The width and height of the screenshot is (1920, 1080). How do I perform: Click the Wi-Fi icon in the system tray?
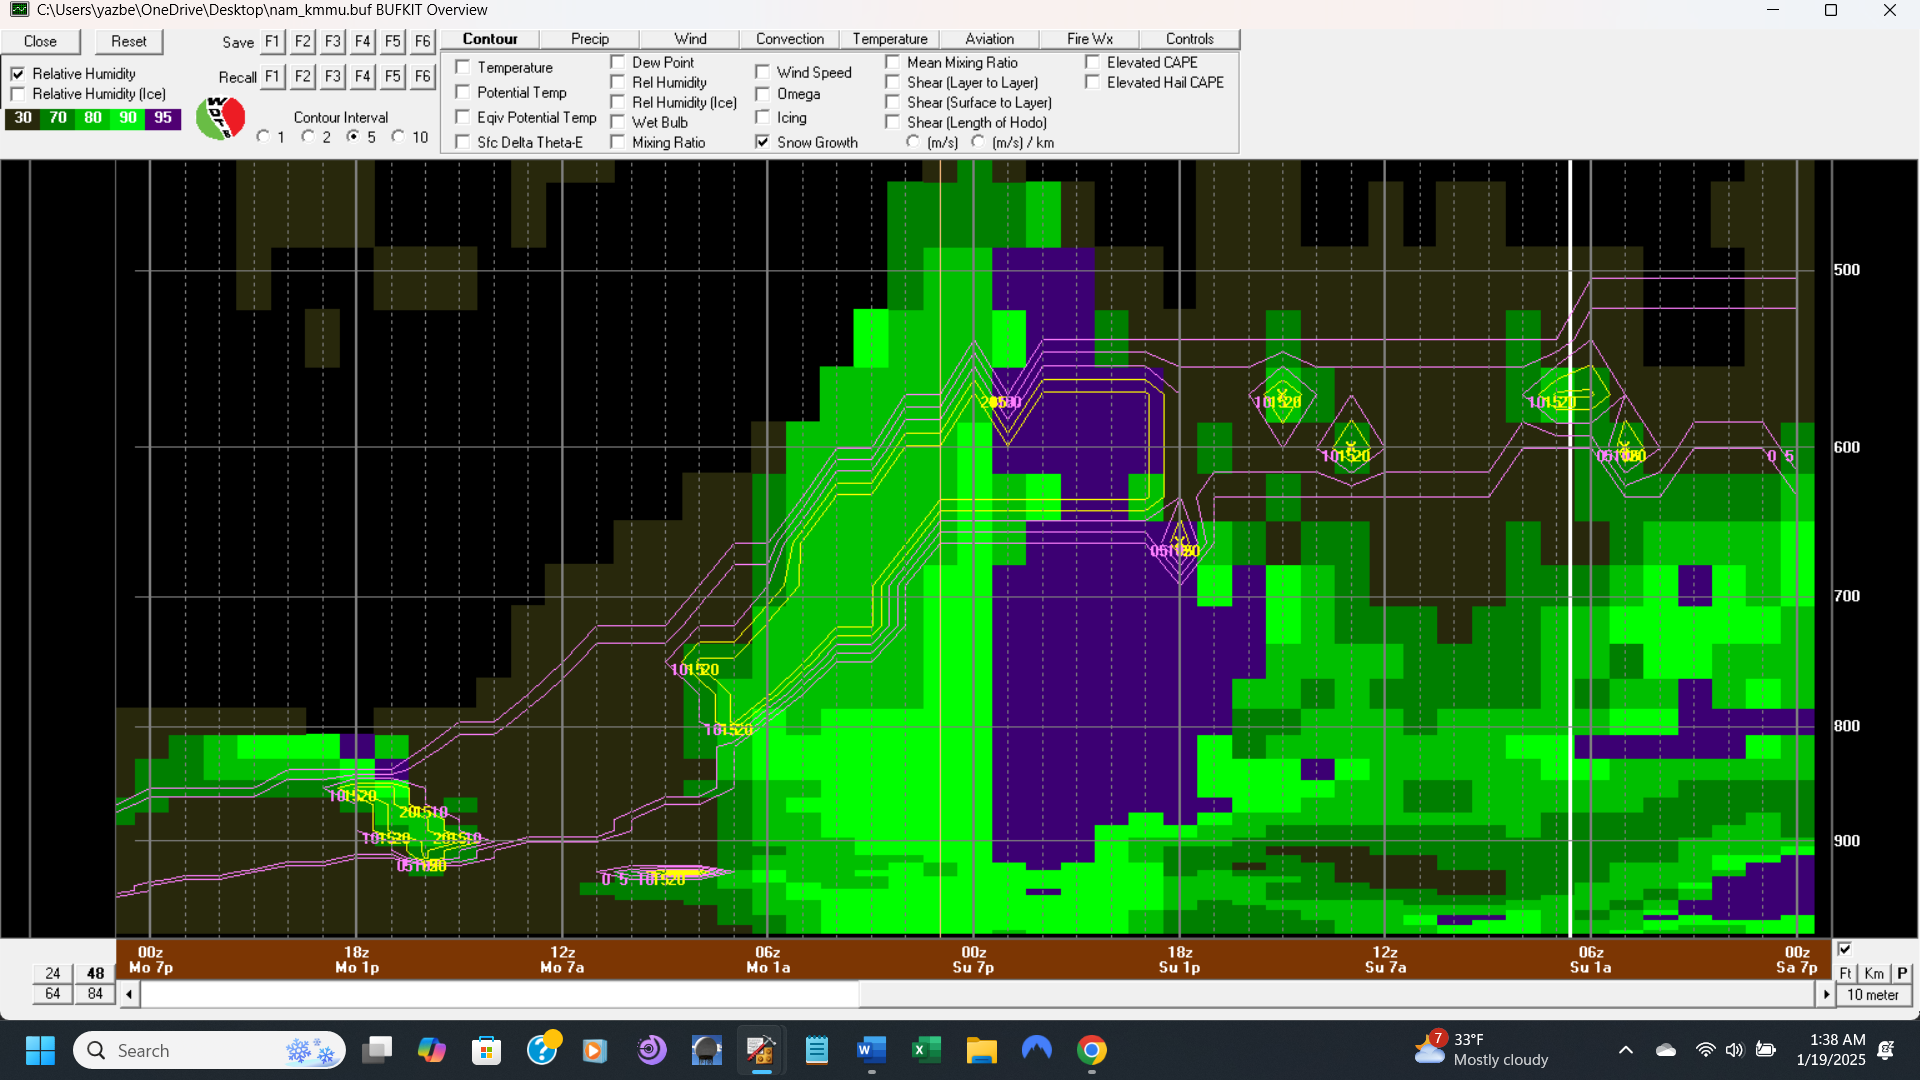[1705, 1050]
